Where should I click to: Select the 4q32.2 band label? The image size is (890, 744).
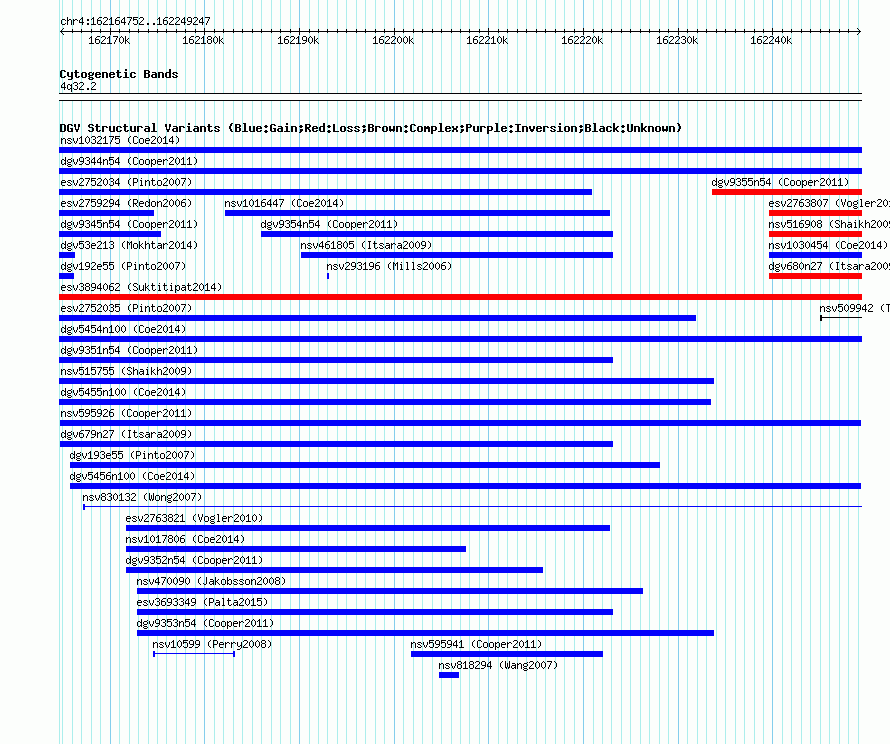(78, 86)
